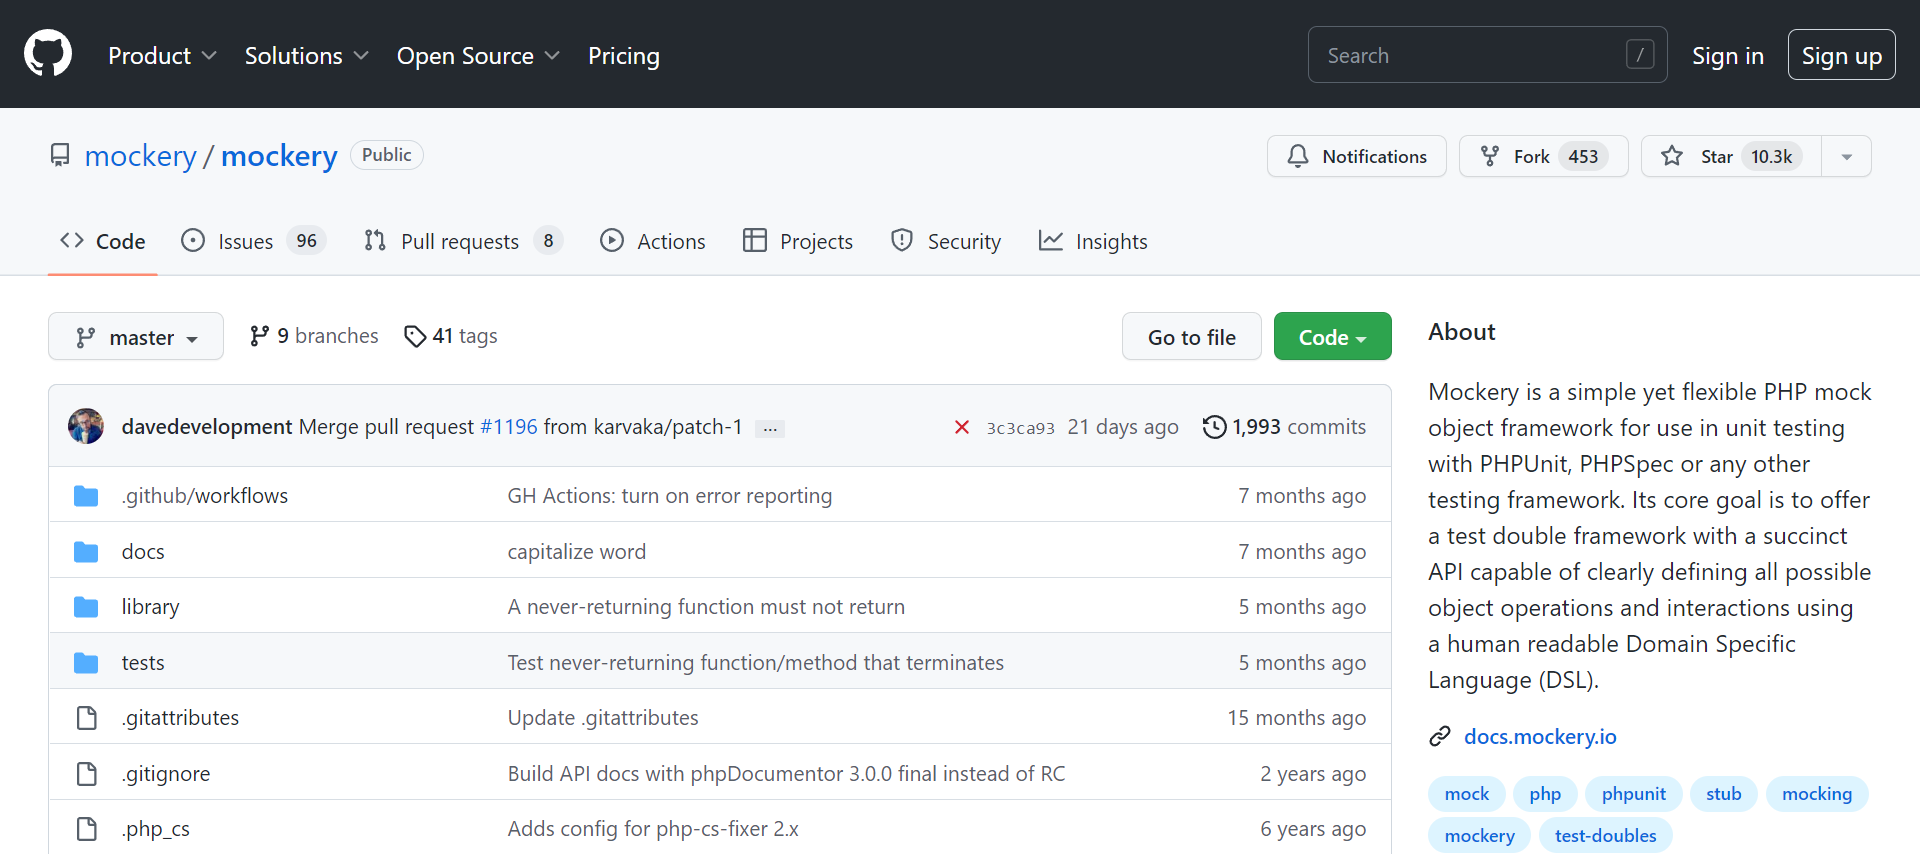The height and width of the screenshot is (854, 1920).
Task: Click the Notifications bell icon
Action: pyautogui.click(x=1298, y=156)
